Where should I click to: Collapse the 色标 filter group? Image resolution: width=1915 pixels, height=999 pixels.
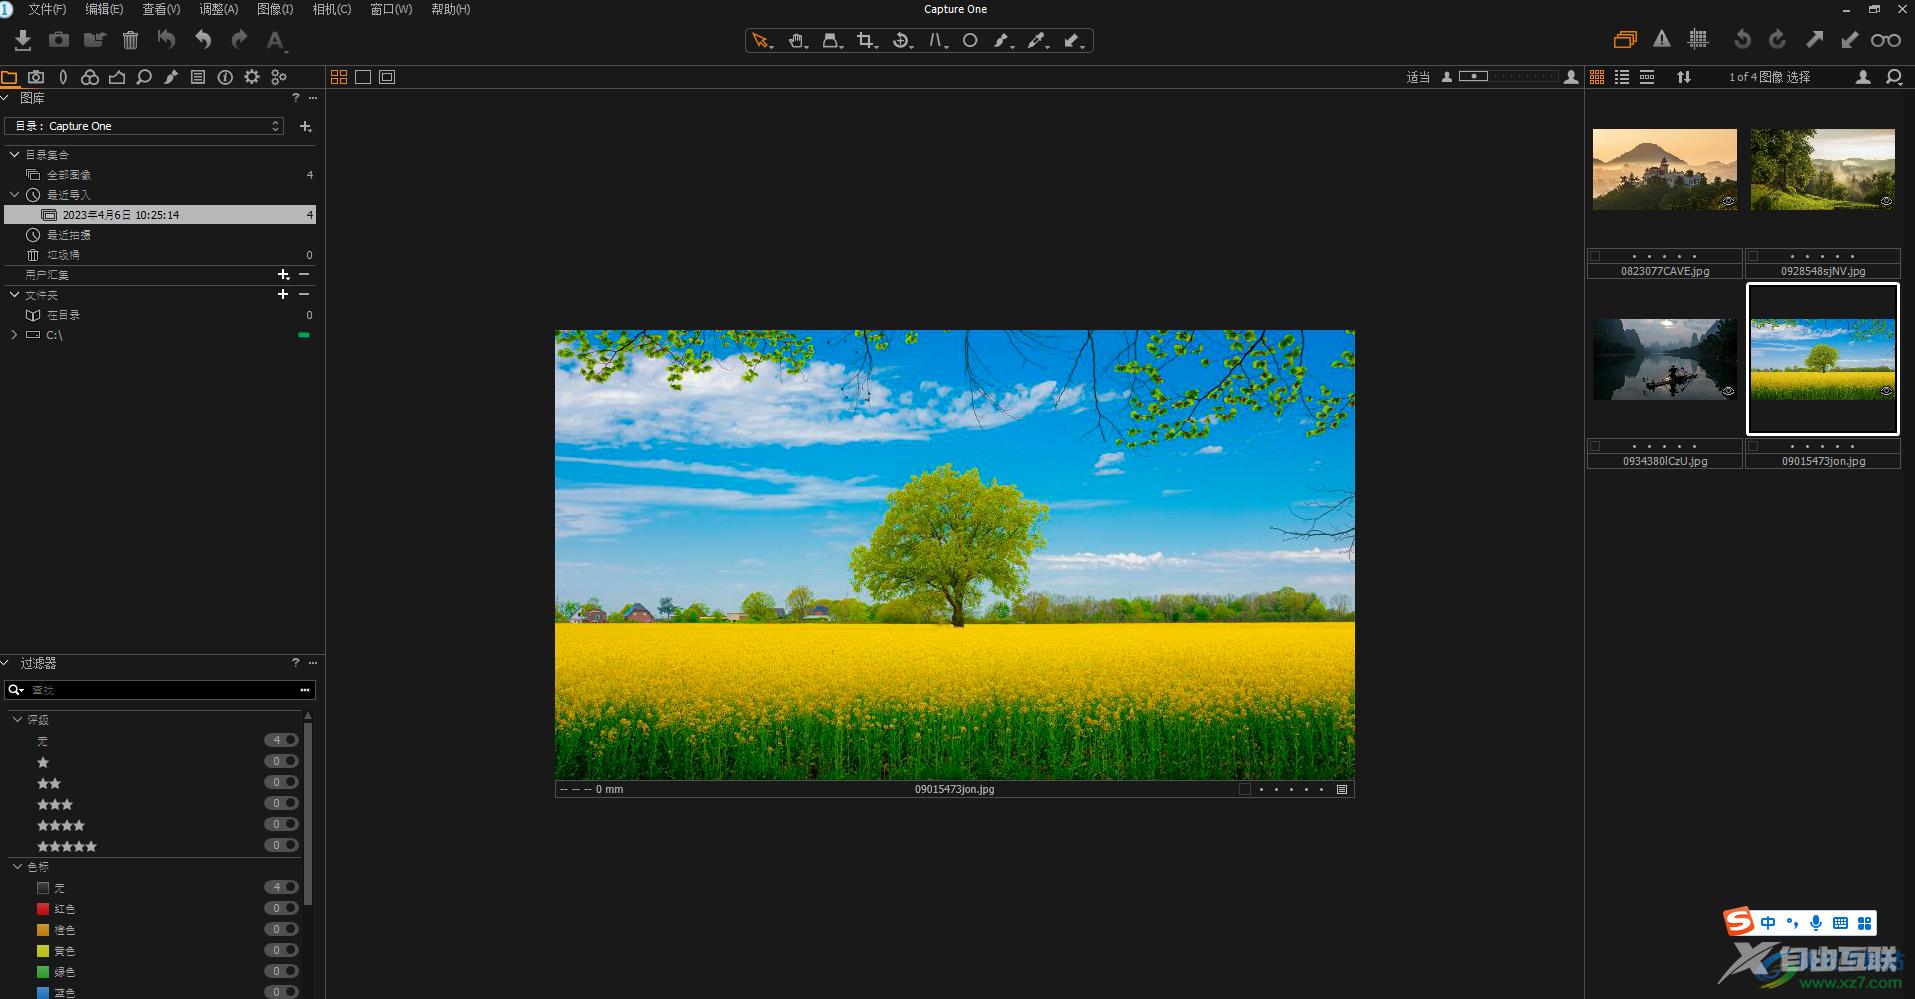pos(17,866)
